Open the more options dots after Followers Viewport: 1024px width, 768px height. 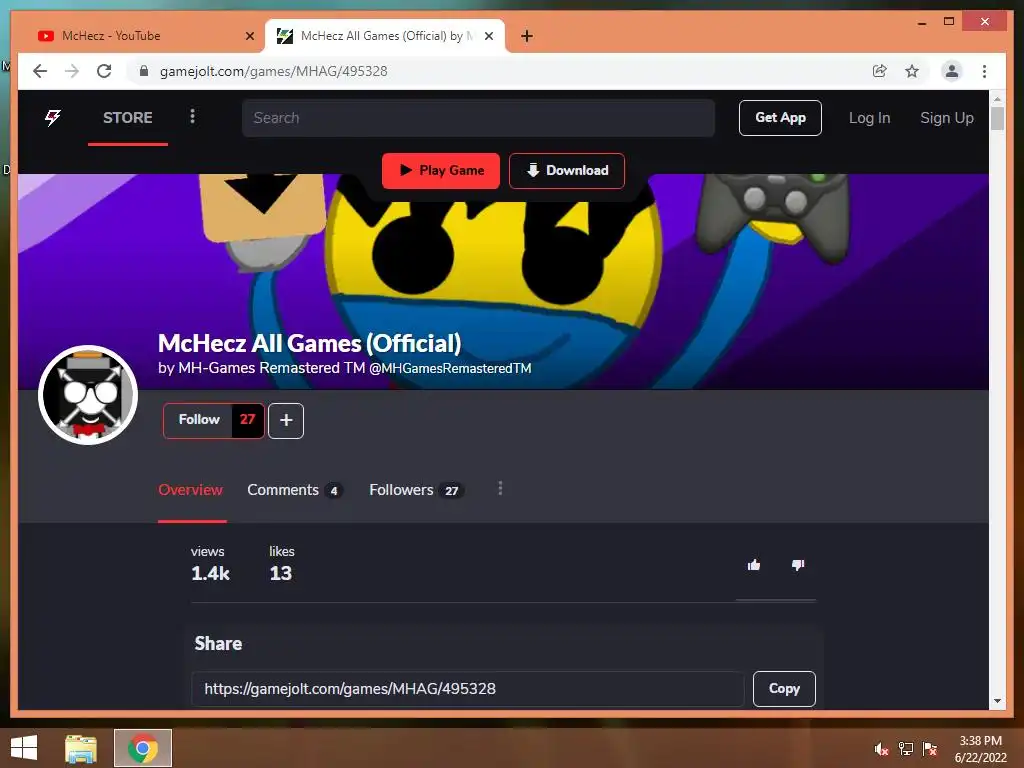(500, 488)
